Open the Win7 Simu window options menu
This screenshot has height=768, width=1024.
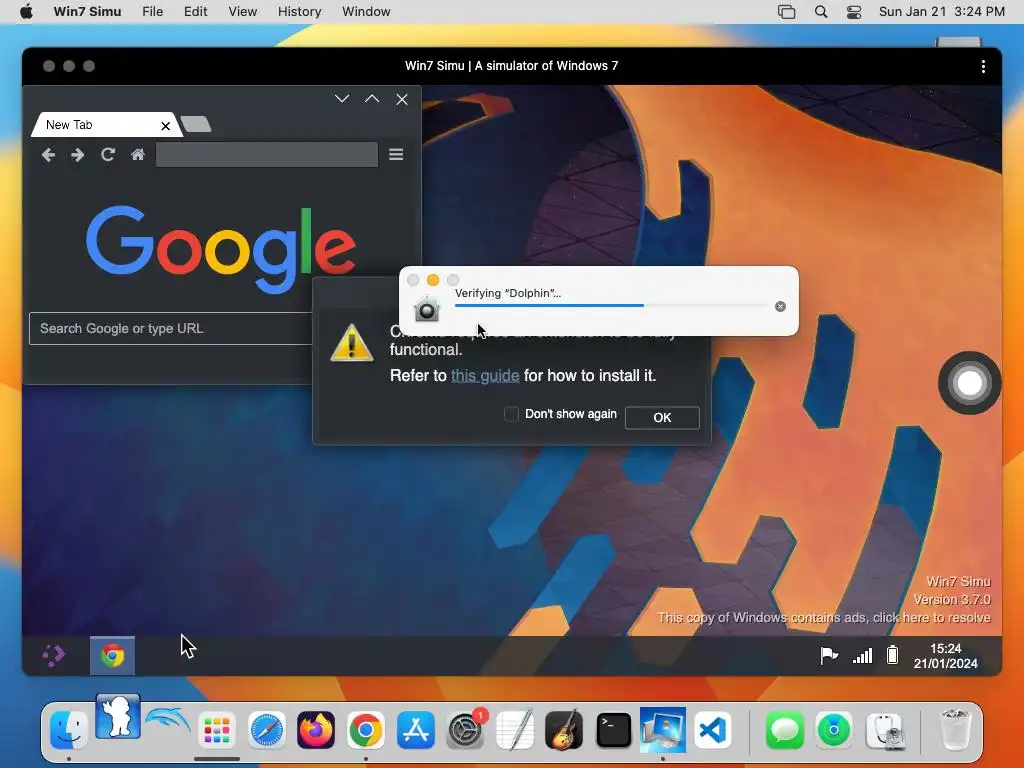coord(983,66)
